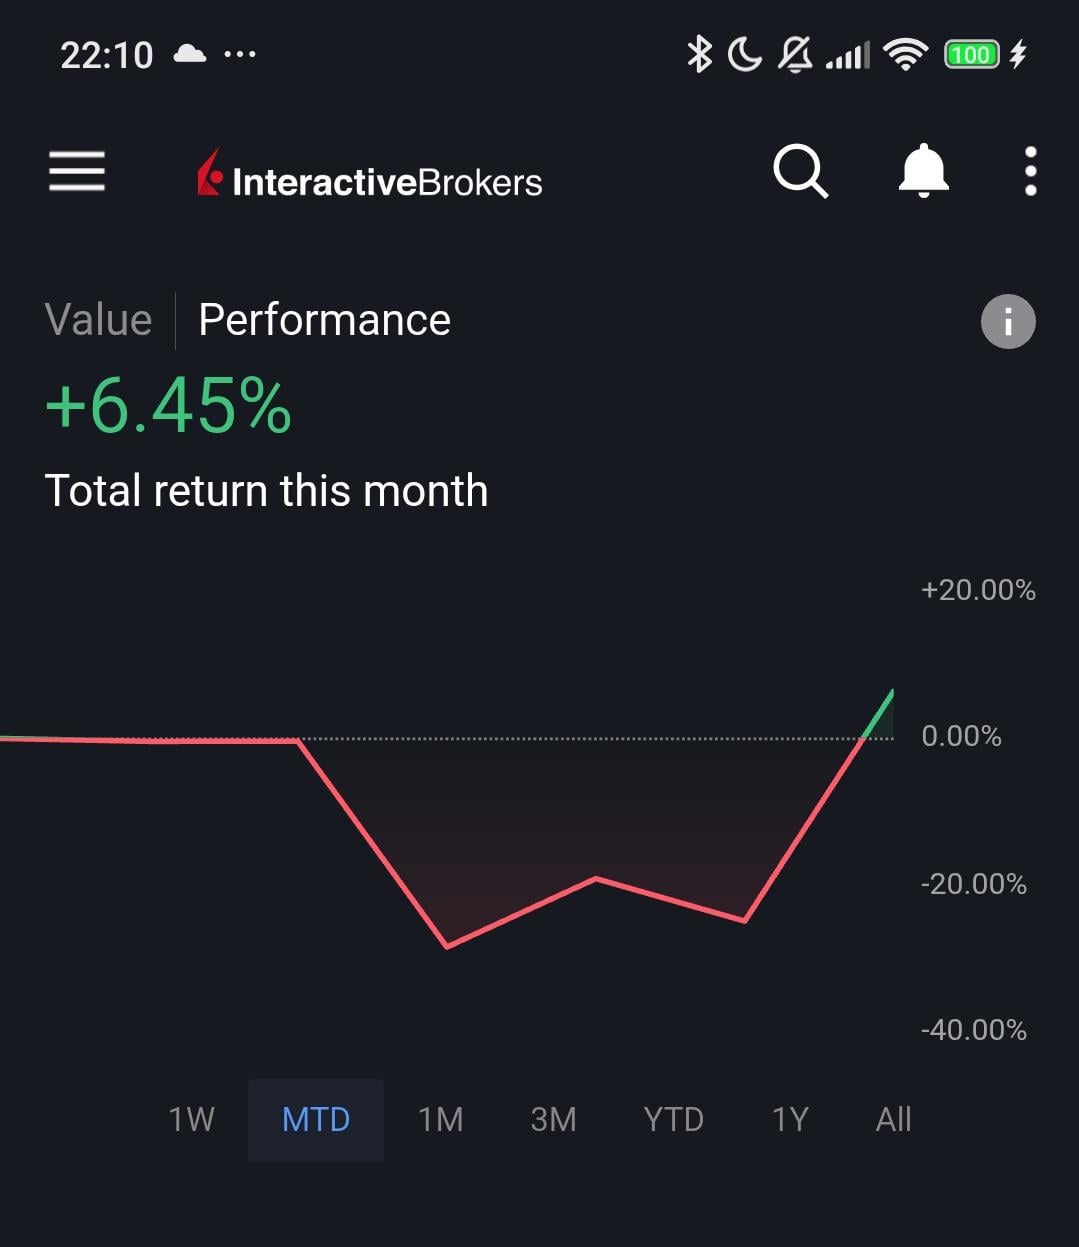Switch chart to 1Y range
The image size is (1079, 1247).
(789, 1119)
